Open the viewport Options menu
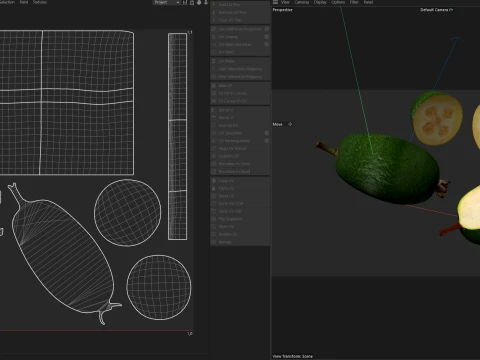 tap(338, 2)
